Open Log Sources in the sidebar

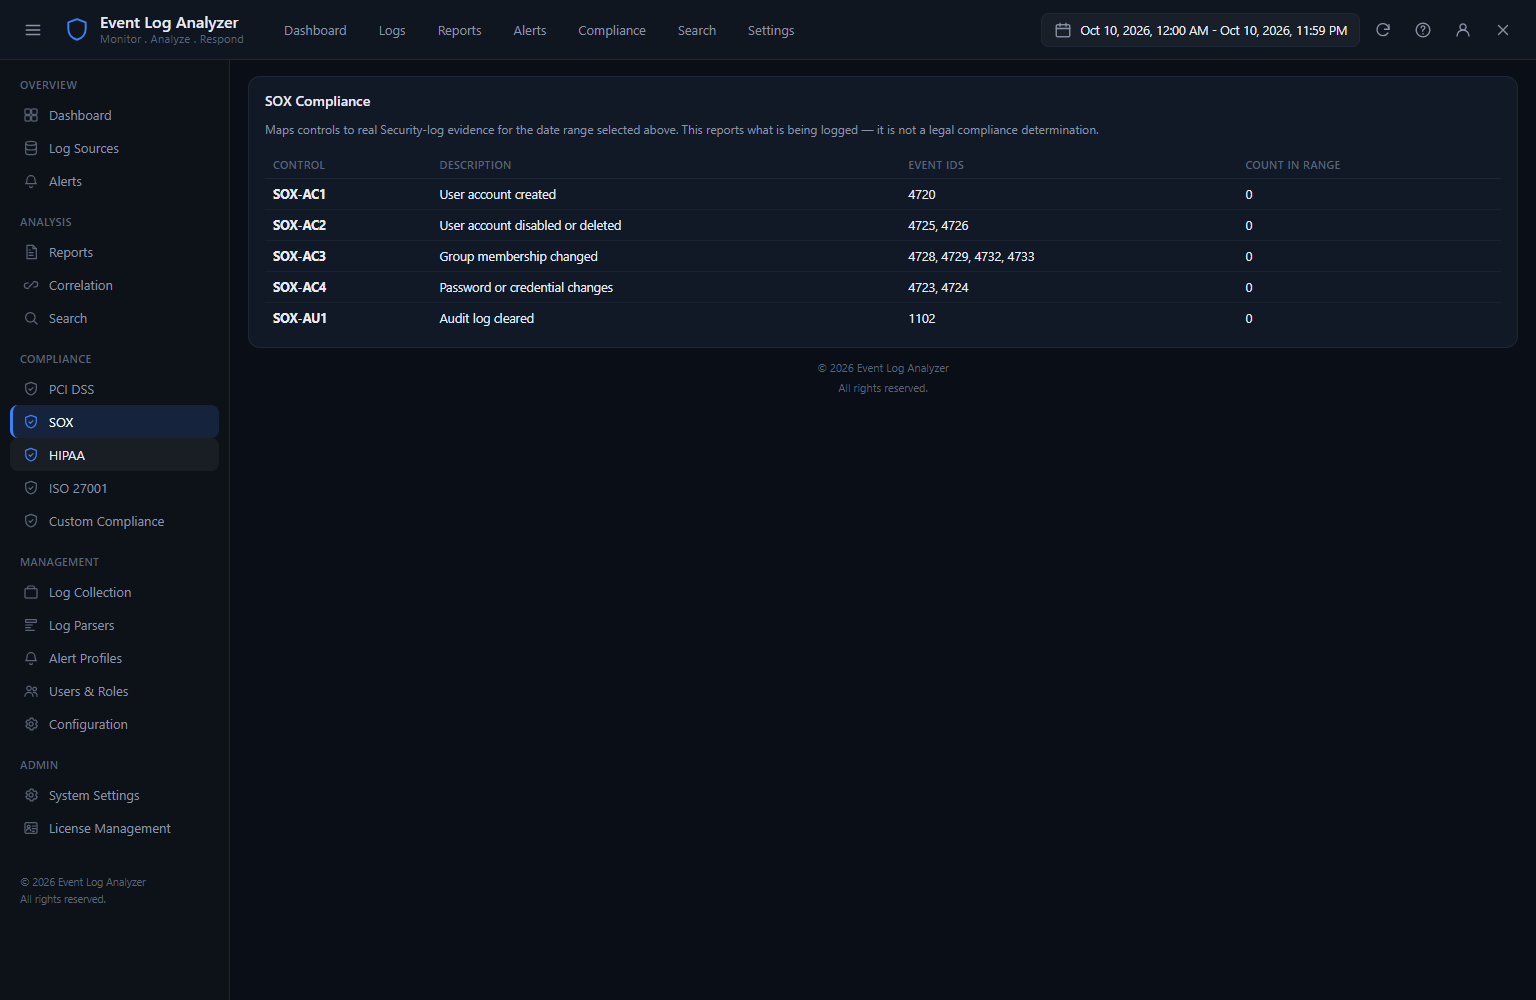(x=114, y=148)
